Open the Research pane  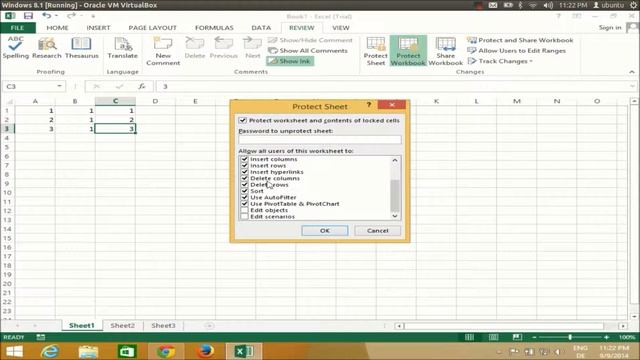[x=47, y=48]
